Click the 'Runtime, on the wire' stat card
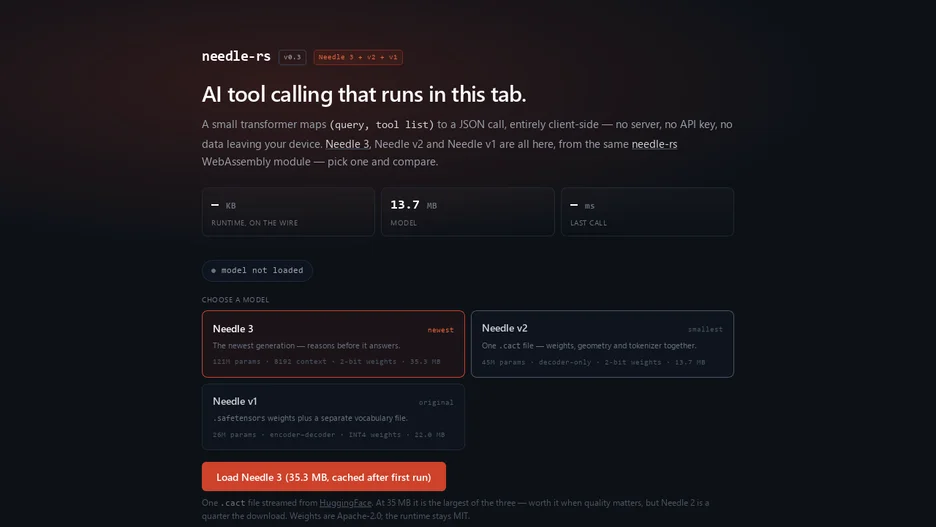Viewport: 936px width, 527px height. click(x=288, y=212)
